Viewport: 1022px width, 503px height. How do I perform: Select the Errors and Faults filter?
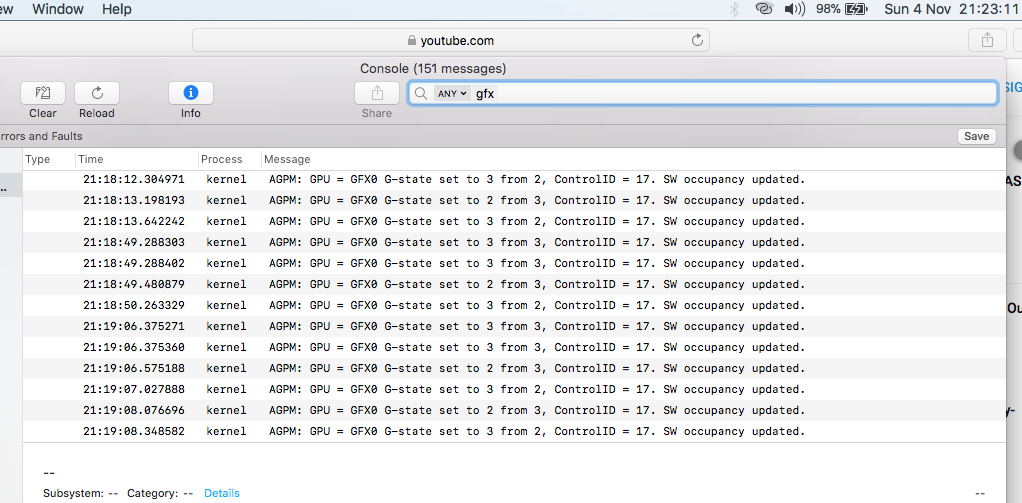pos(41,136)
